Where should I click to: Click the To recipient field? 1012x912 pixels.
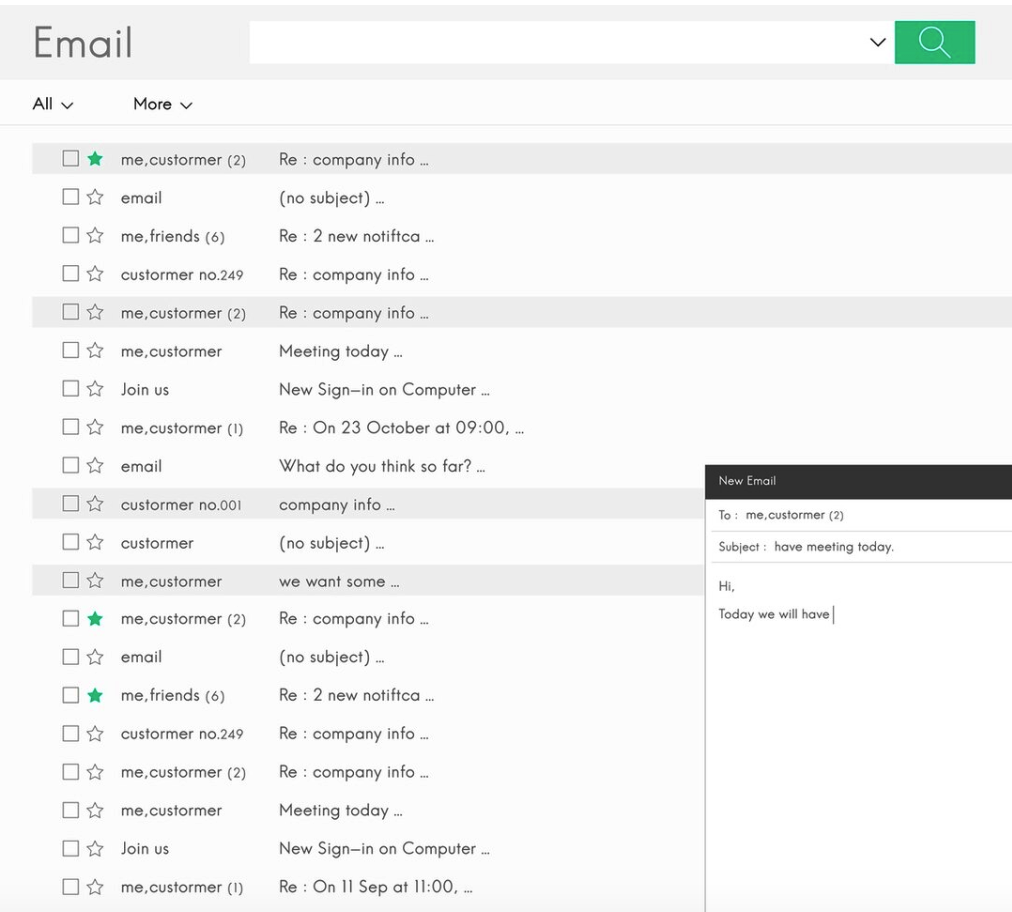[858, 515]
